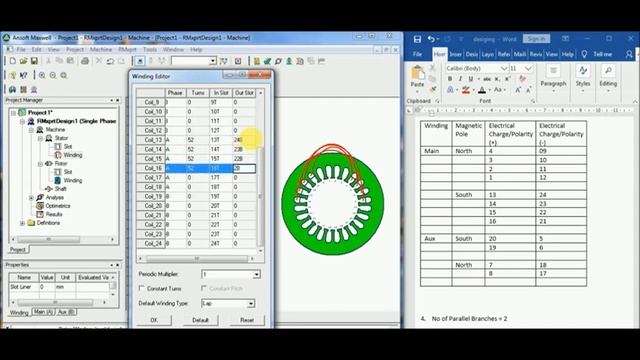Viewport: 640px width, 360px height.
Task: Open the Periodic Multiplier dropdown
Action: pos(256,274)
